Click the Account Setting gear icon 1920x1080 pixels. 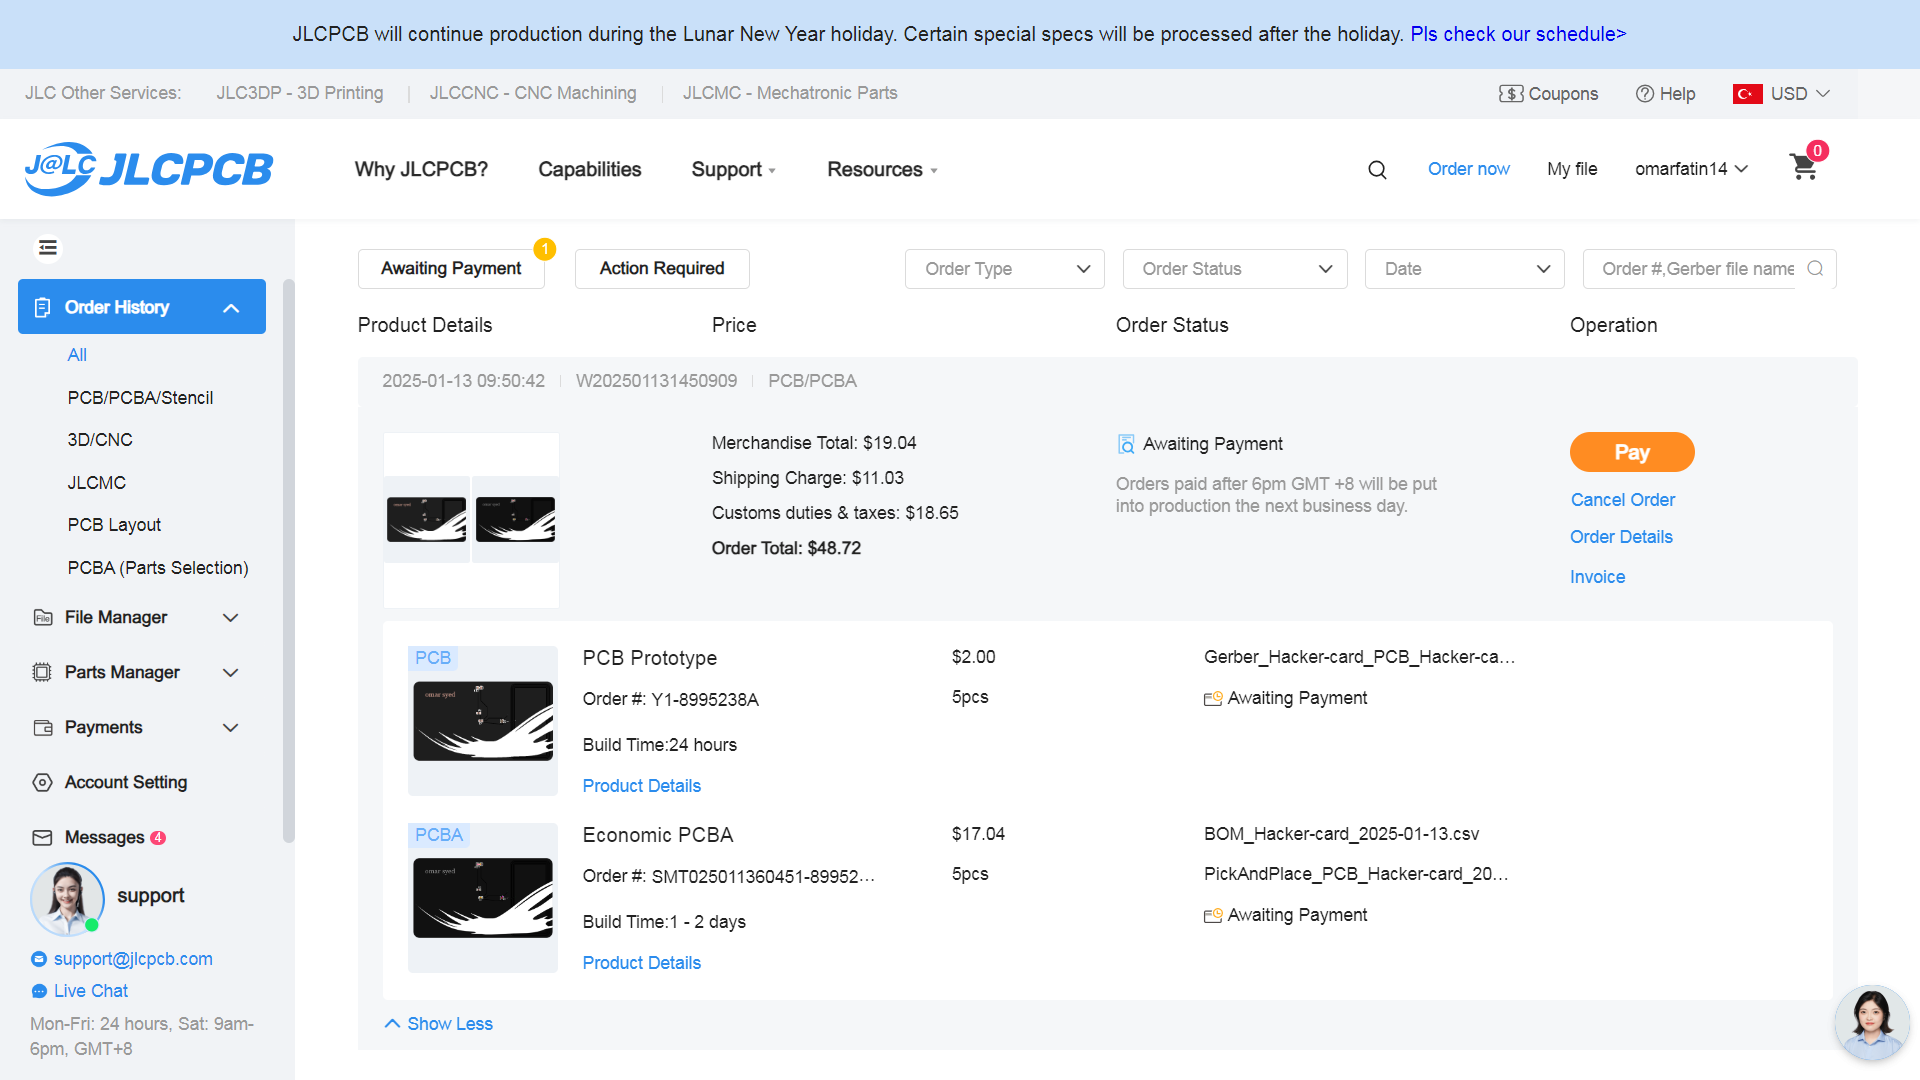42,783
